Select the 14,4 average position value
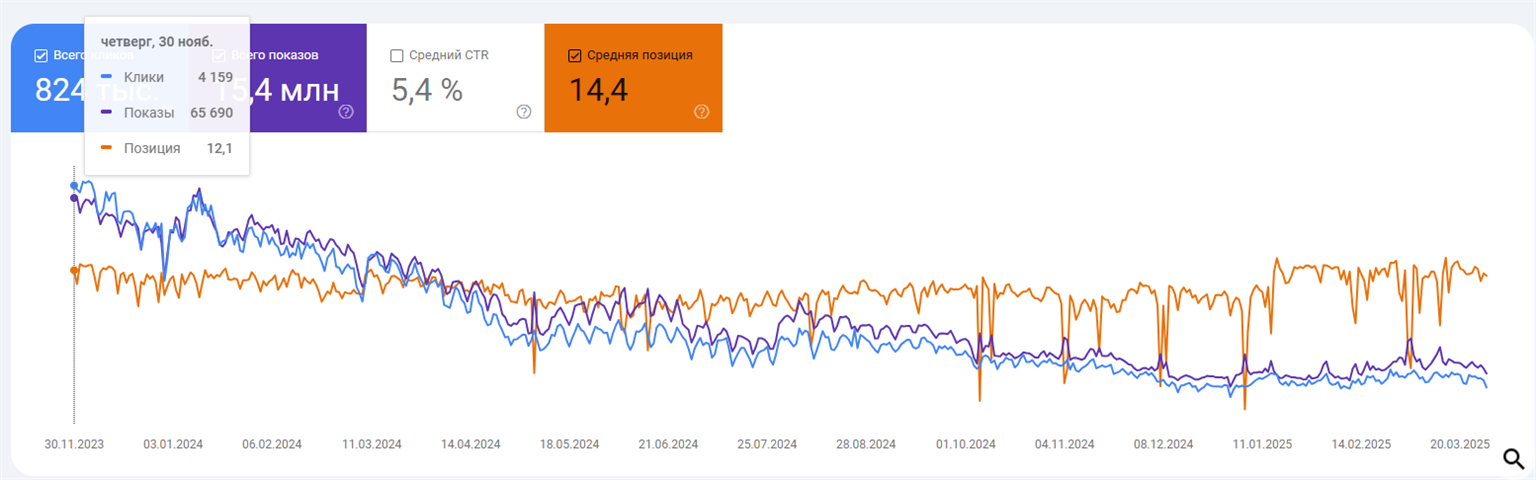The image size is (1536, 480). [x=598, y=91]
